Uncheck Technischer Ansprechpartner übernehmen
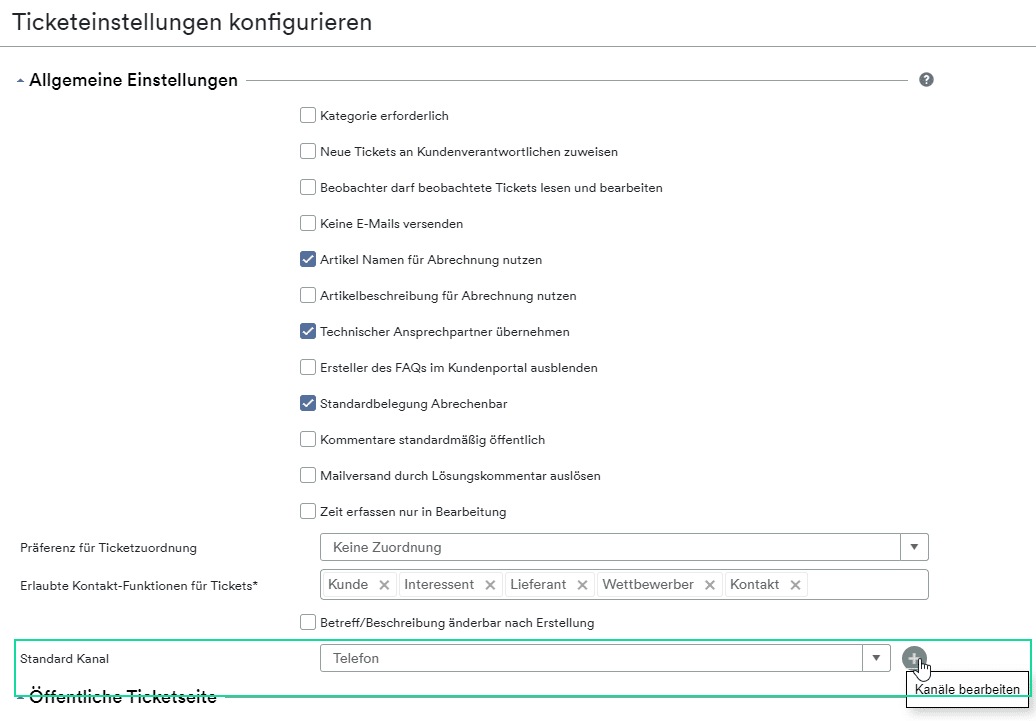 click(308, 332)
